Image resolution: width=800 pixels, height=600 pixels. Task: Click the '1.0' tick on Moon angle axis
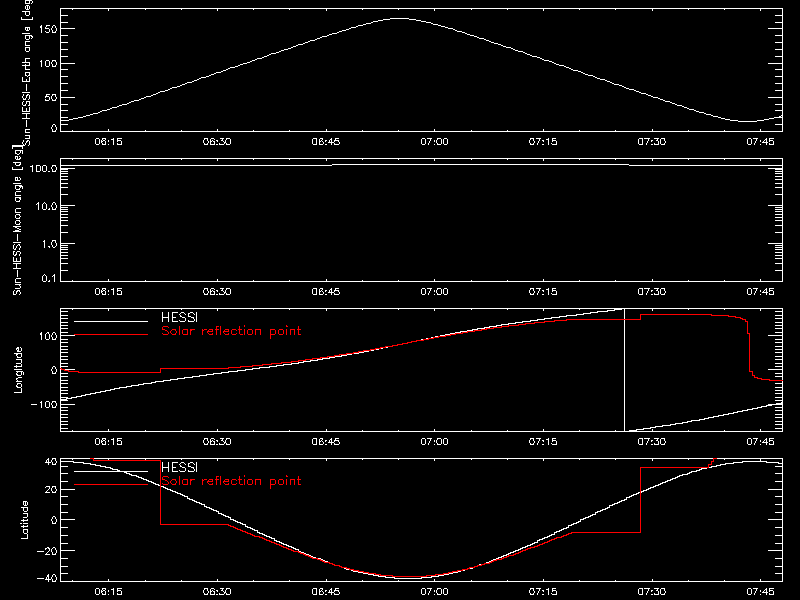coord(49,244)
